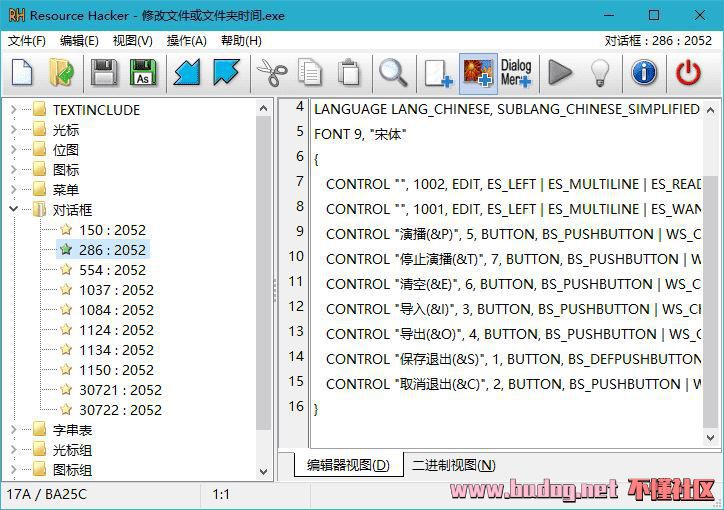
Task: Expand the 字串表 folder
Action: click(14, 430)
